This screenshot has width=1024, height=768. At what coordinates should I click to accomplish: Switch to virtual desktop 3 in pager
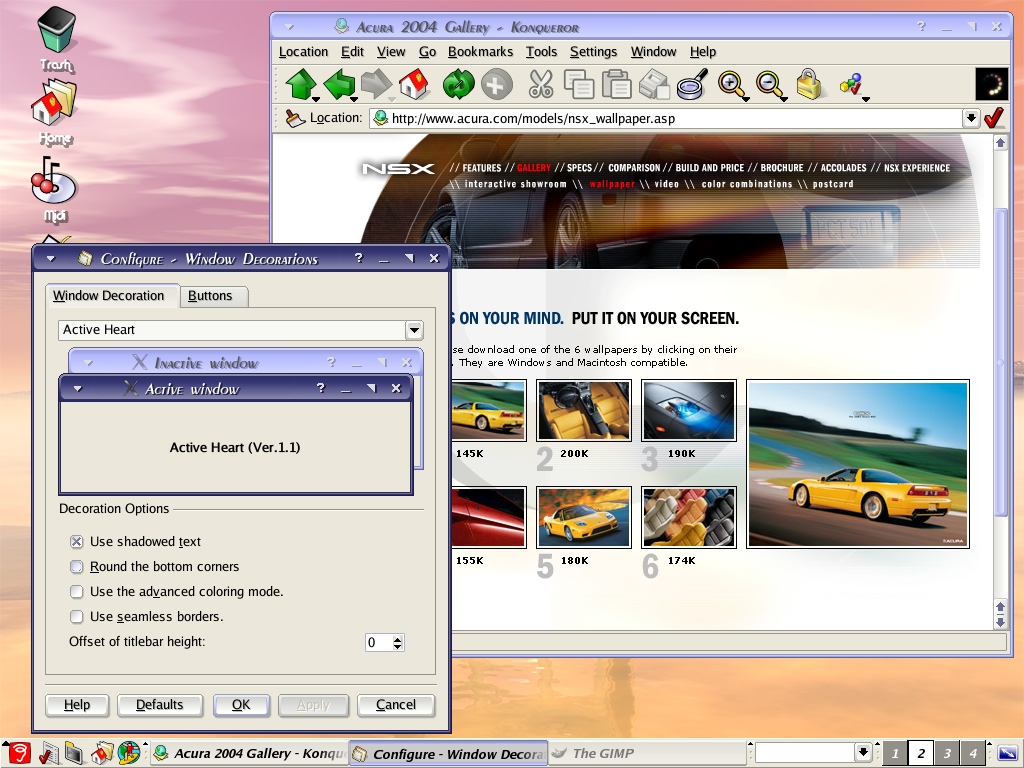coord(947,753)
